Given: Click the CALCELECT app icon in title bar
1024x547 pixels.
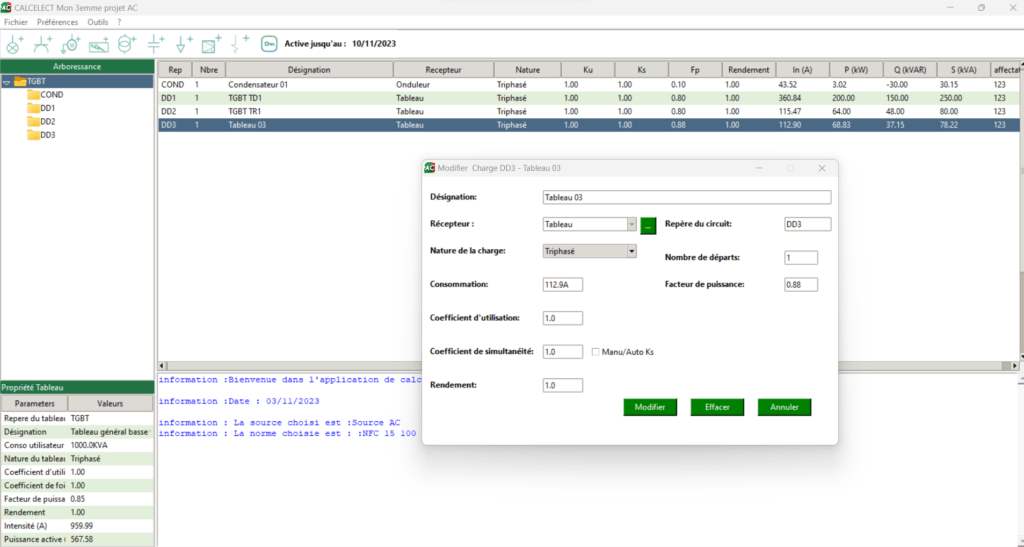Looking at the screenshot, I should click(x=6, y=8).
